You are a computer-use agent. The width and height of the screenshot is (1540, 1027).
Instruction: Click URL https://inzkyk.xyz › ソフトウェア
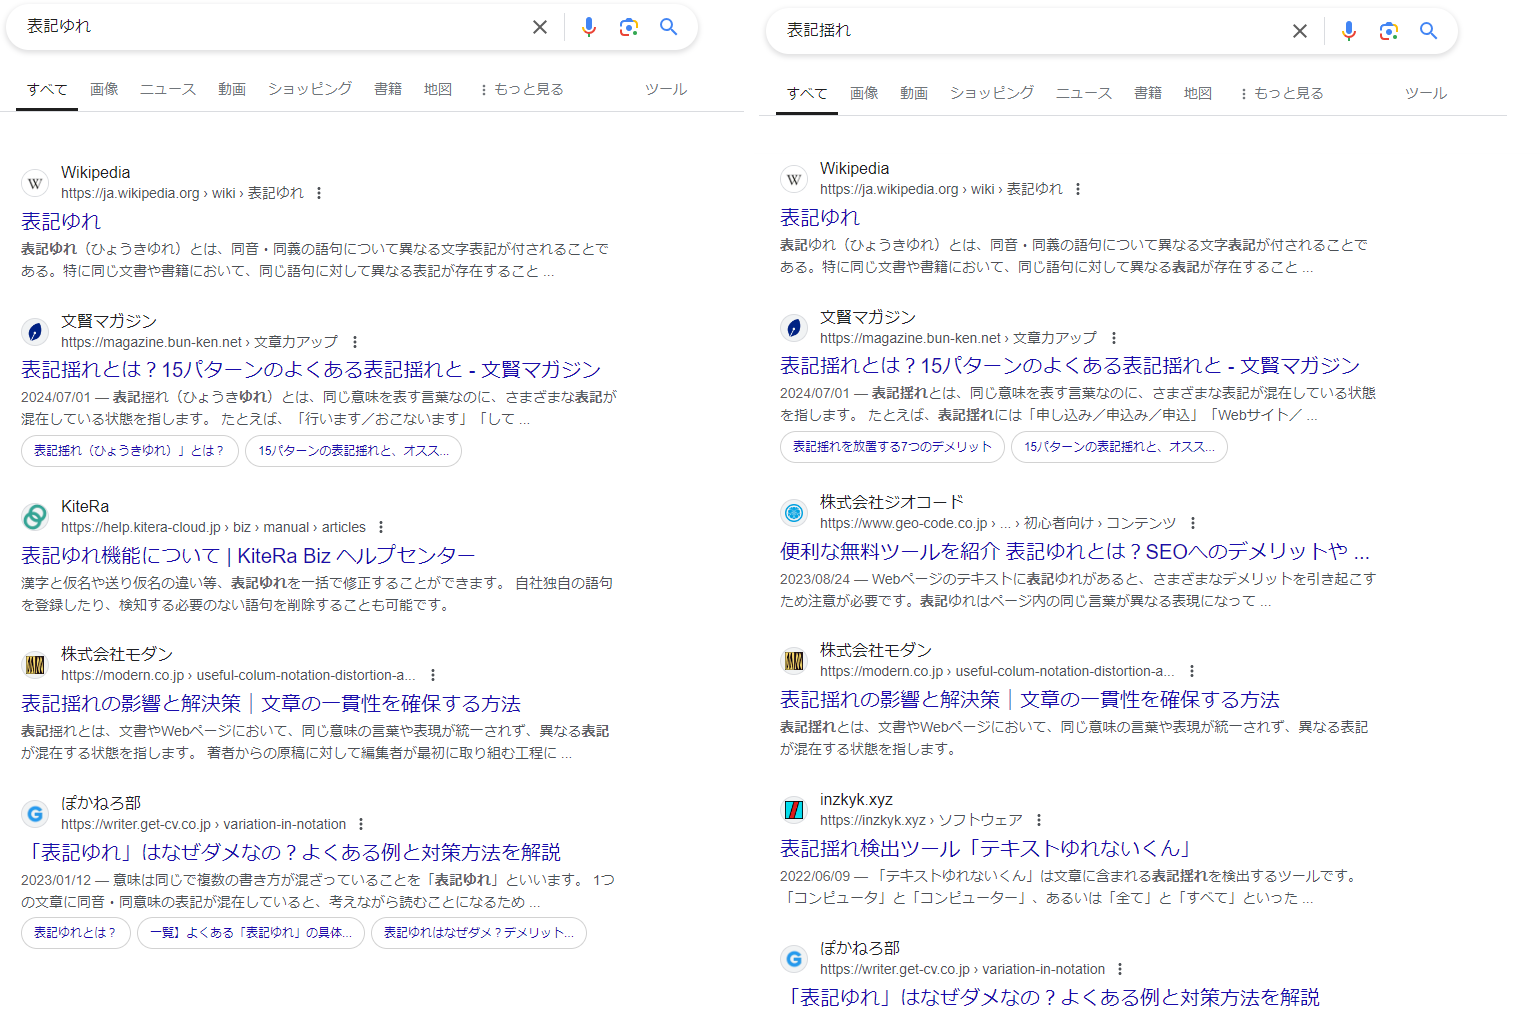[921, 820]
